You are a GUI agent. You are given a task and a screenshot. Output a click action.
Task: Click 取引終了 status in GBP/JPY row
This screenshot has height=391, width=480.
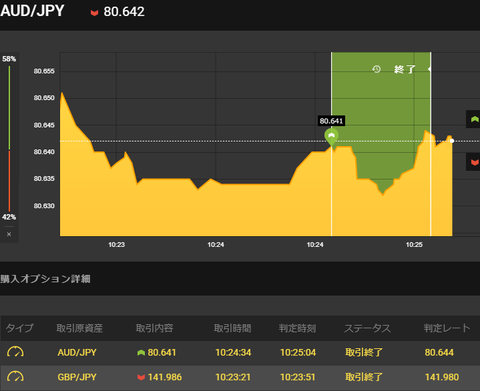(x=364, y=377)
